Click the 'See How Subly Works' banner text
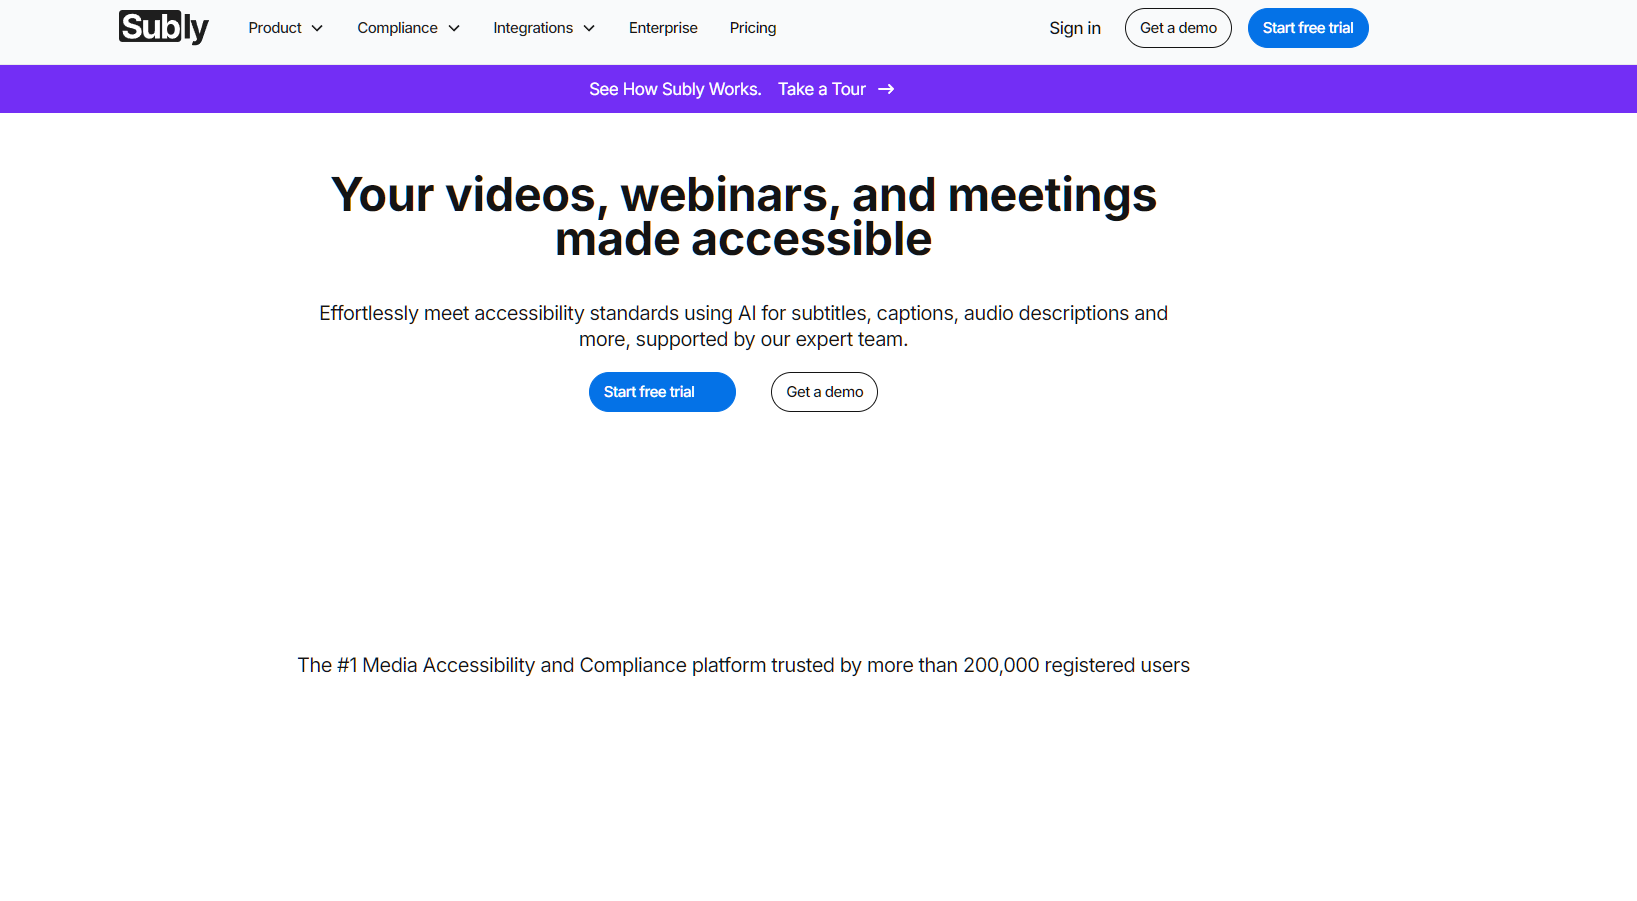The height and width of the screenshot is (901, 1637). coord(675,89)
